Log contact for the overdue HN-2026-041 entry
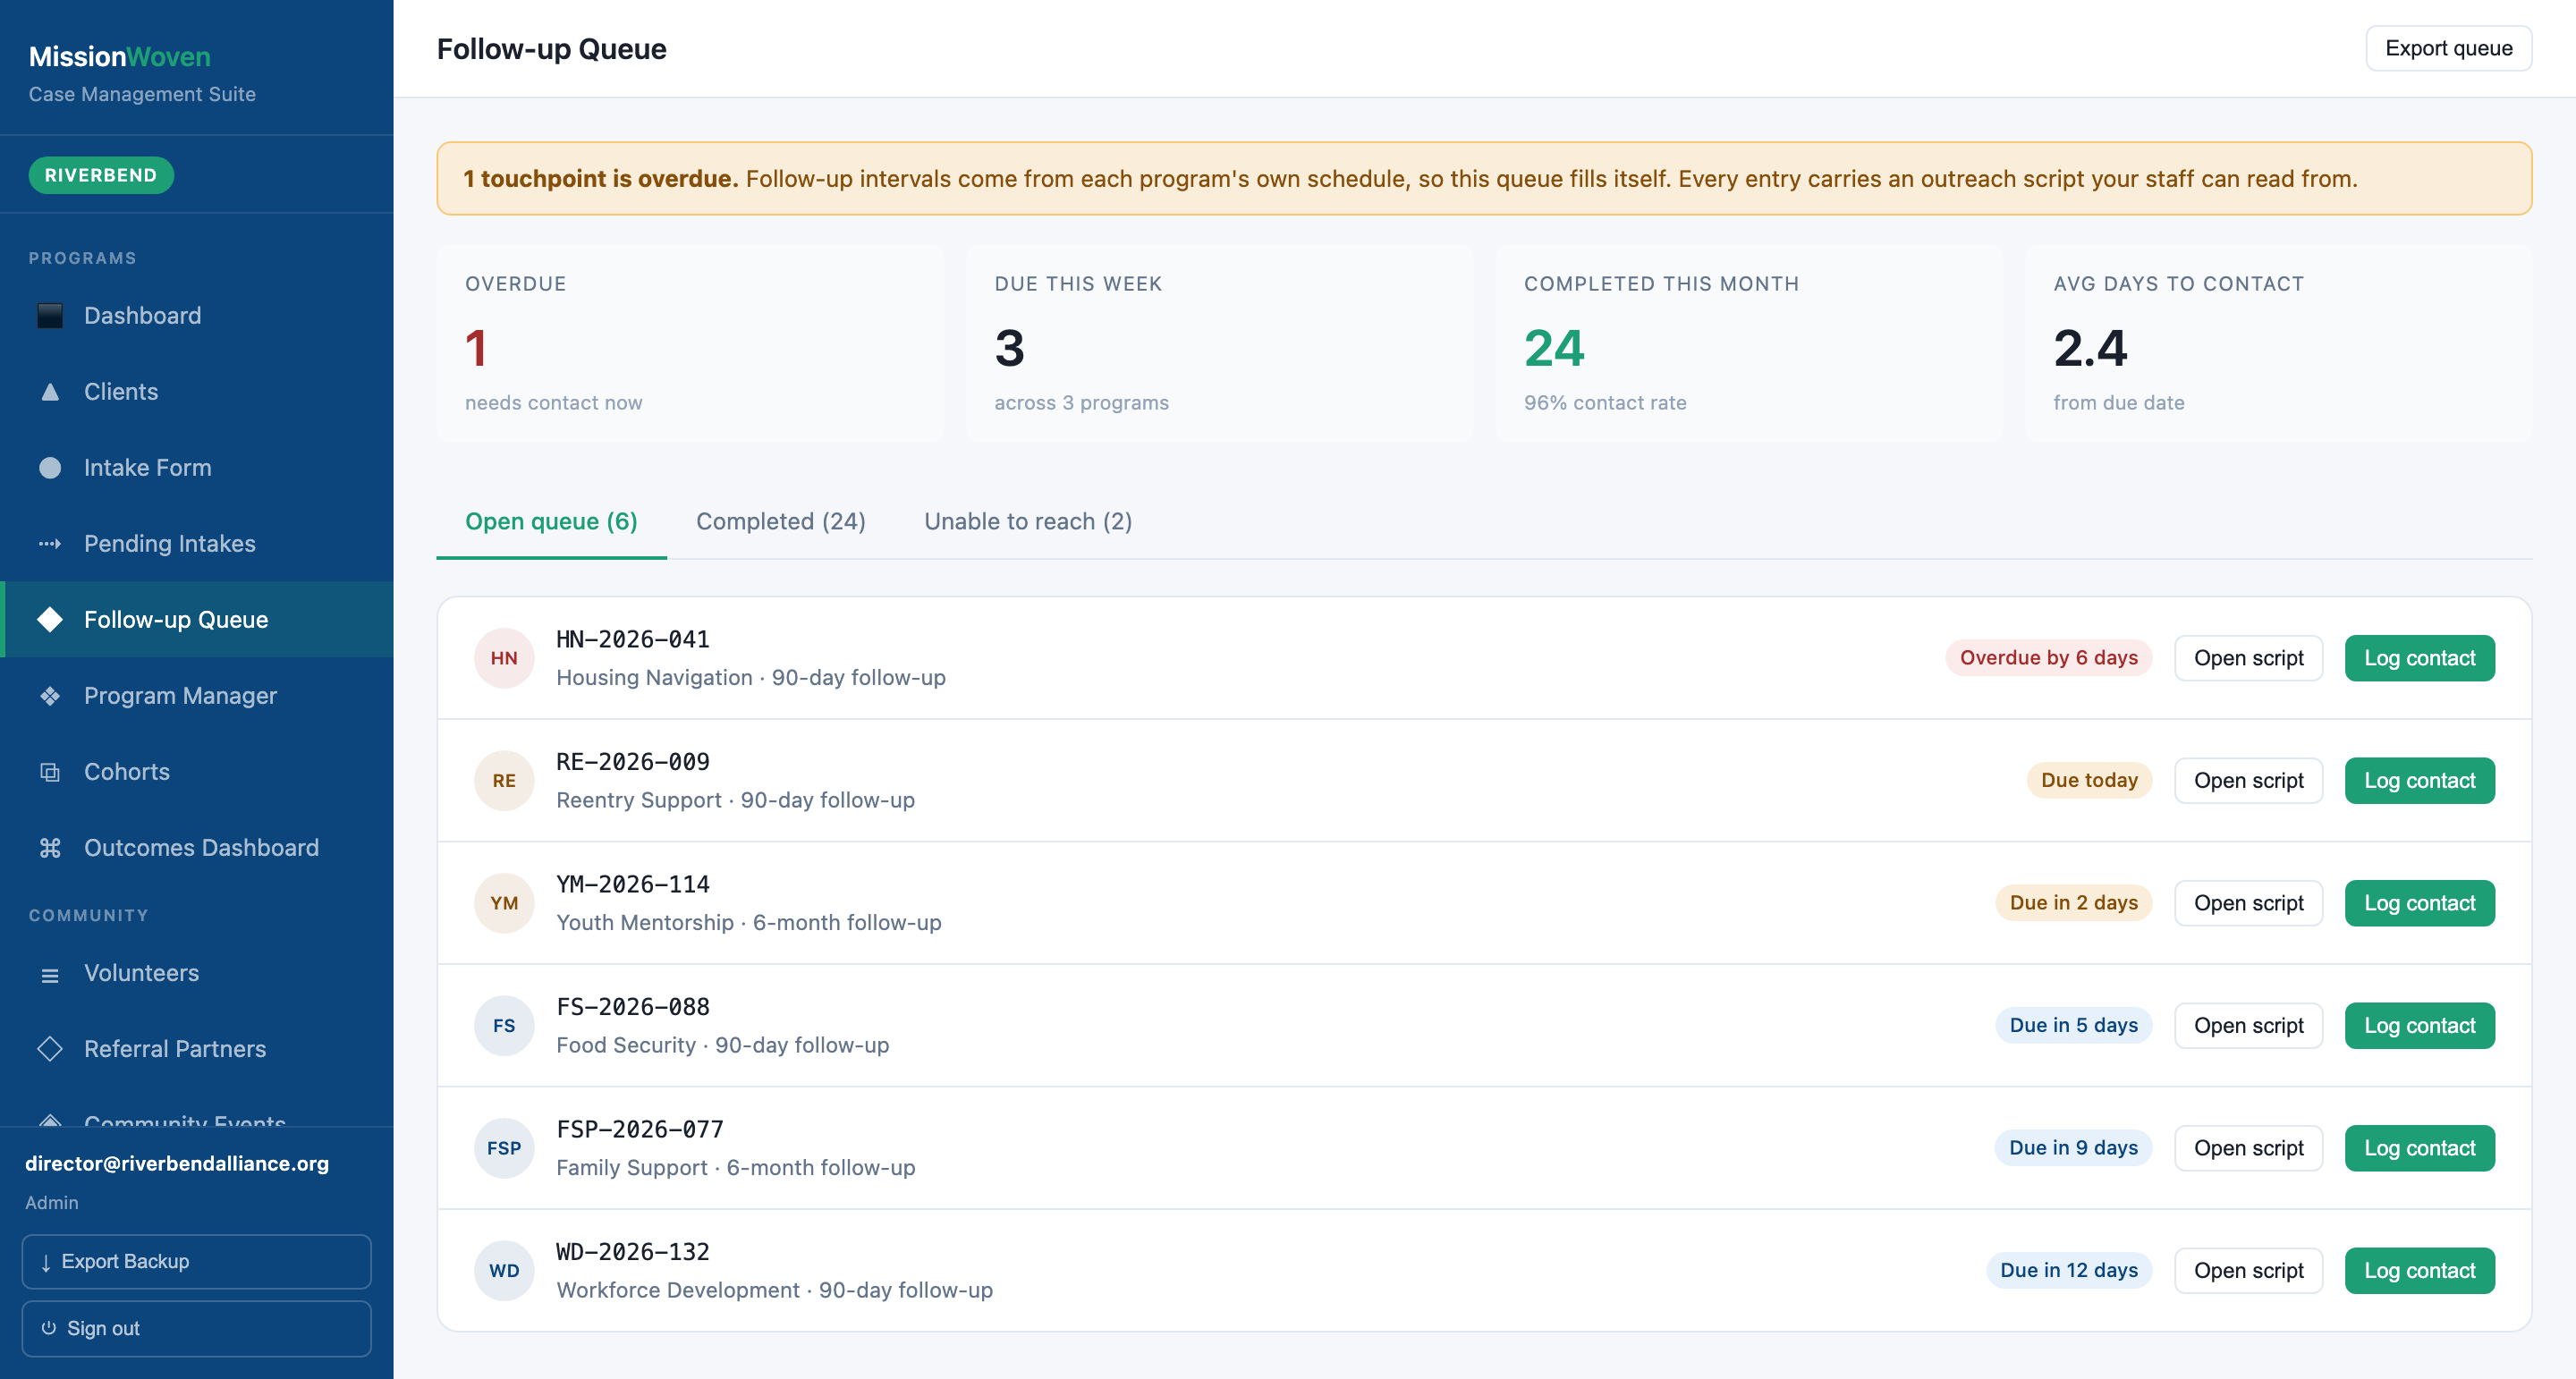The image size is (2576, 1379). point(2419,658)
